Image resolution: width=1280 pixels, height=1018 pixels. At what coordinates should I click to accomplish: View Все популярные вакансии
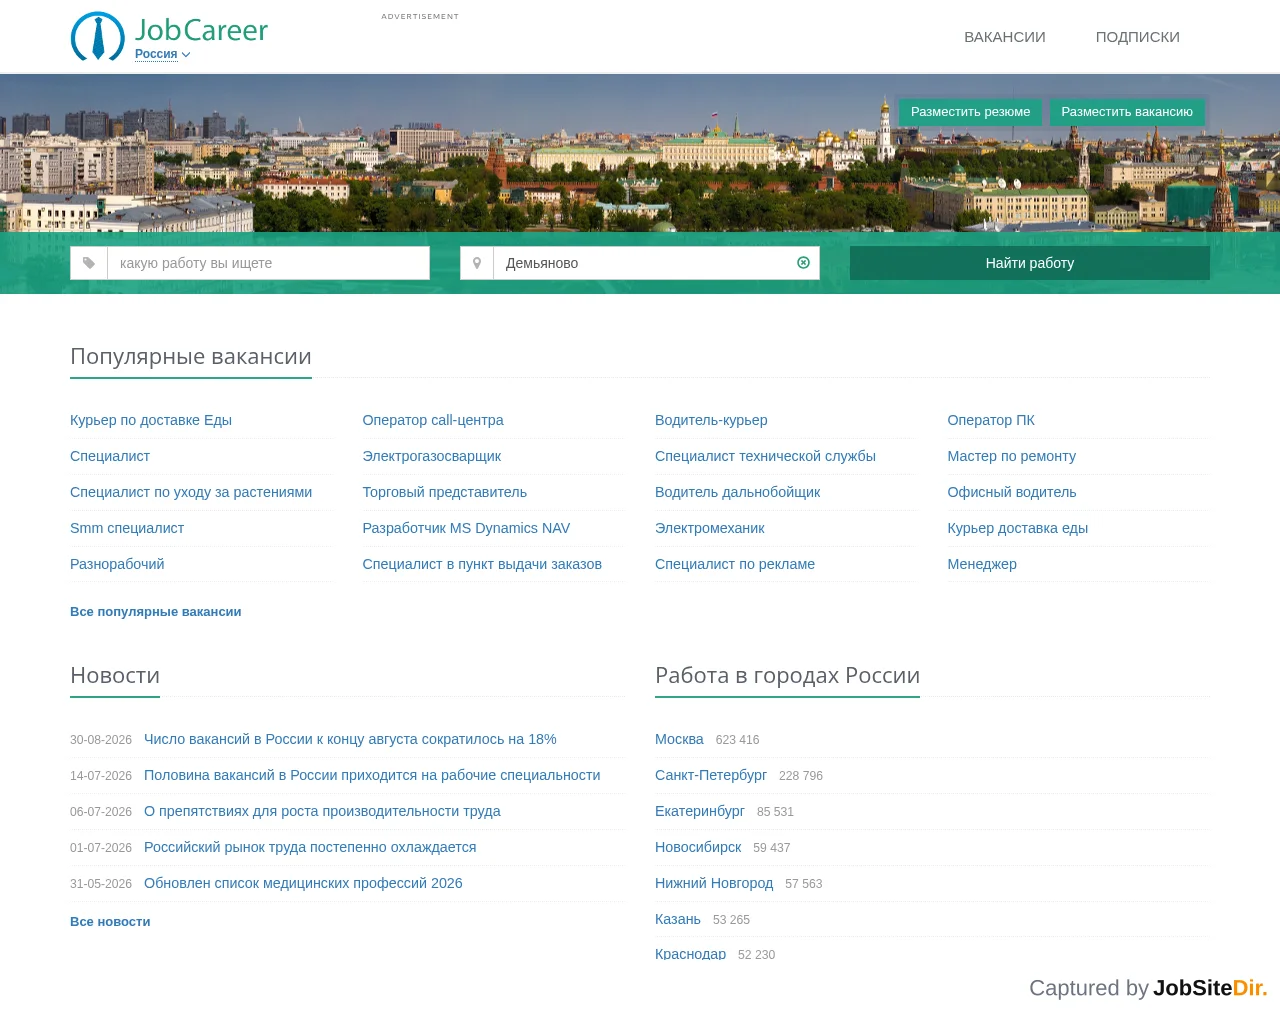156,612
